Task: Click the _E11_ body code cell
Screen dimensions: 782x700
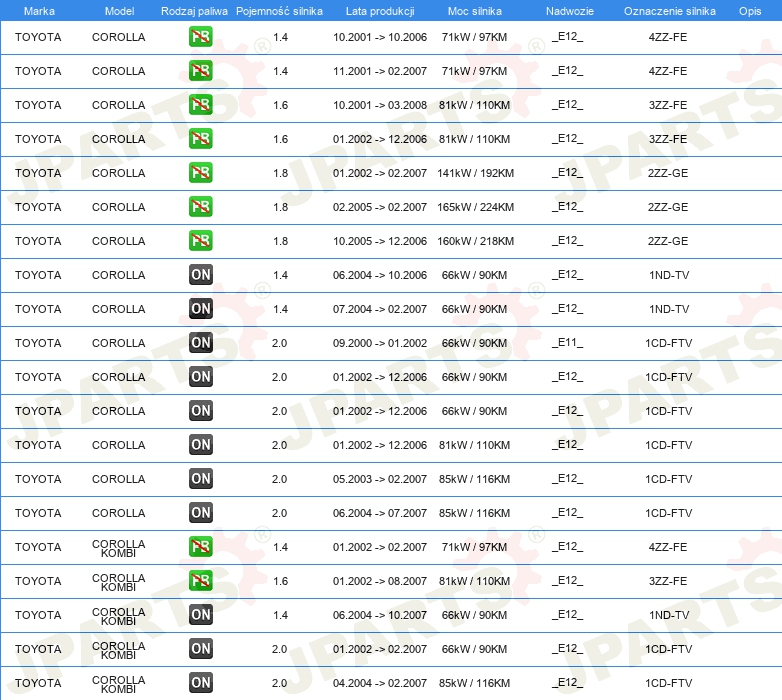Action: pyautogui.click(x=567, y=343)
